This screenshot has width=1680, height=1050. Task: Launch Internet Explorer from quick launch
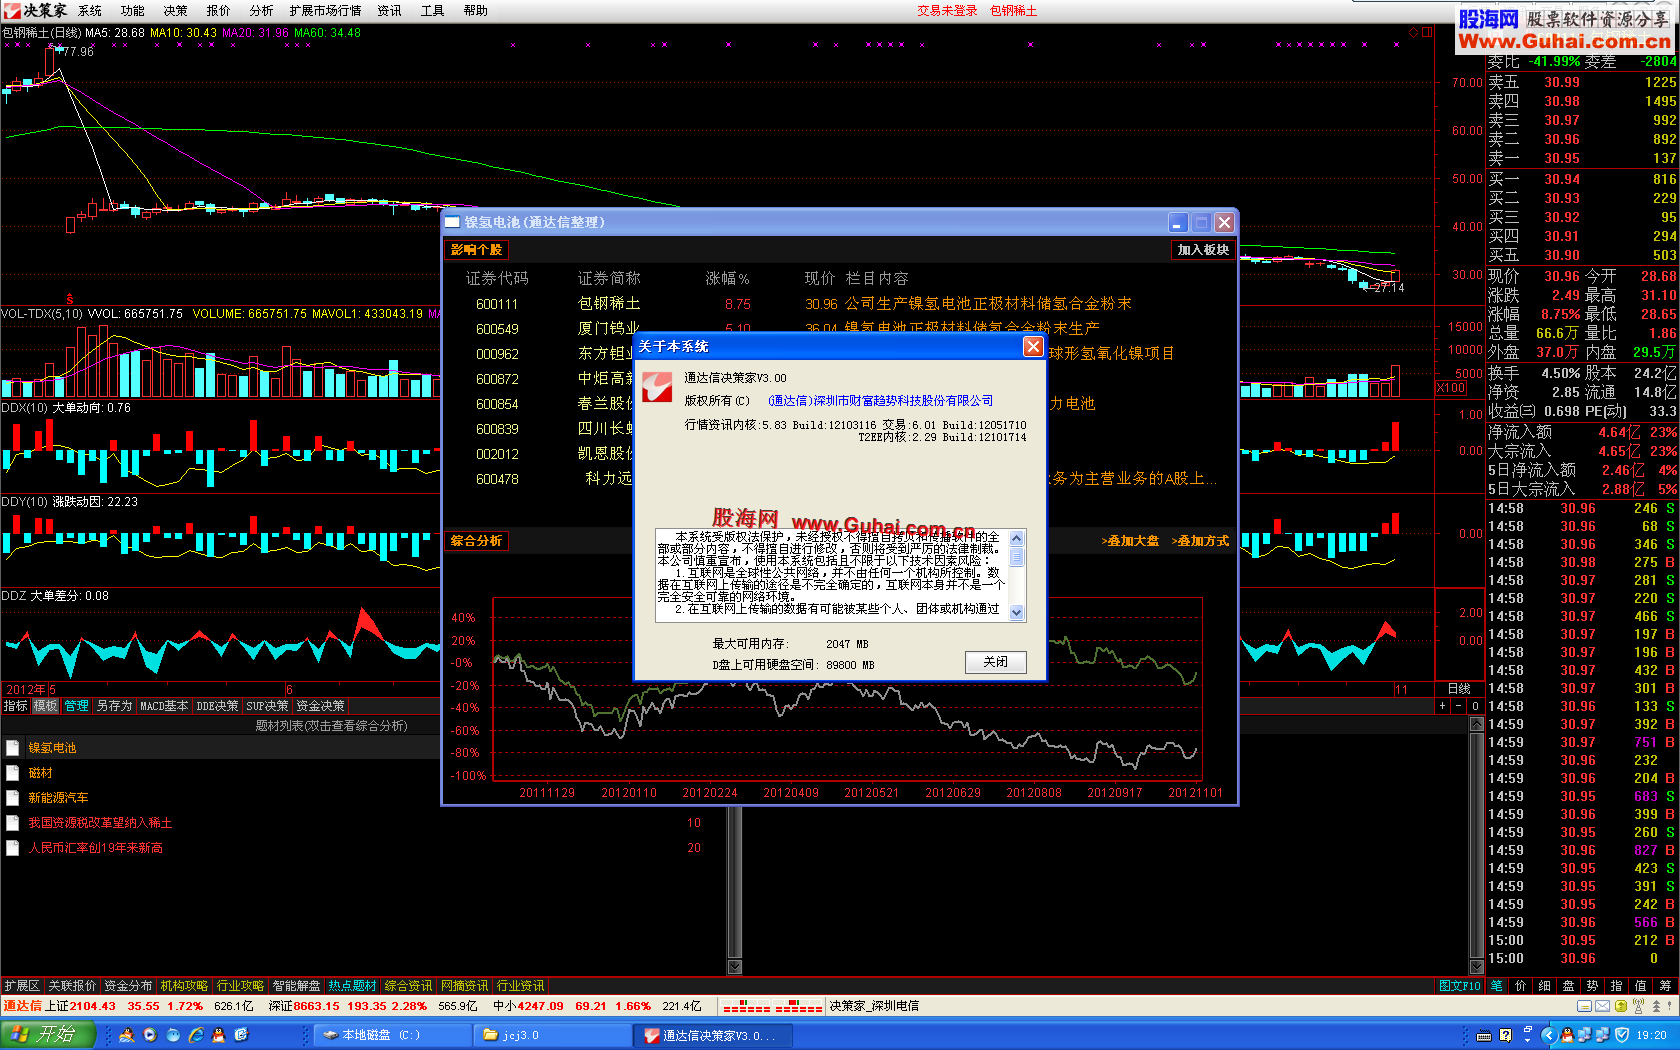(x=196, y=1035)
